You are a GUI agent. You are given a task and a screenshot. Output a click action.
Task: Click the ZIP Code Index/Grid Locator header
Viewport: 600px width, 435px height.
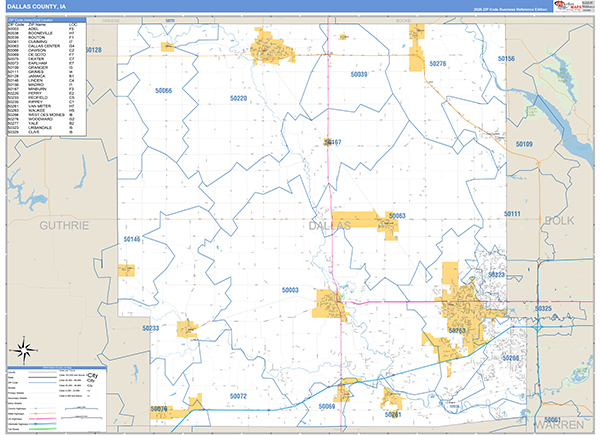47,20
